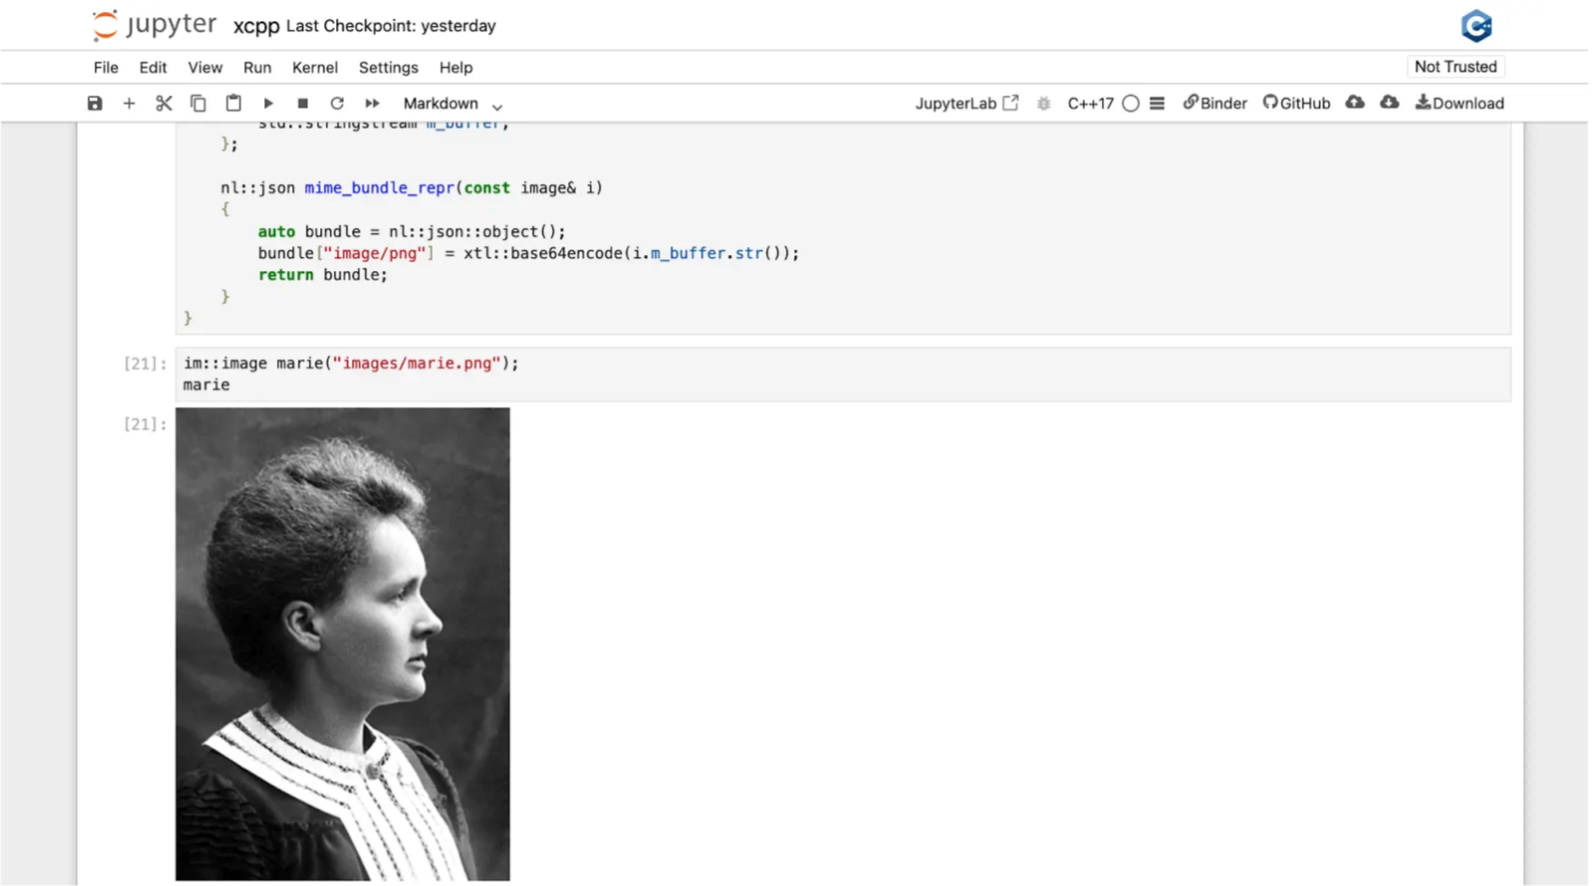
Task: Click the kernel status circle indicator
Action: point(1130,103)
